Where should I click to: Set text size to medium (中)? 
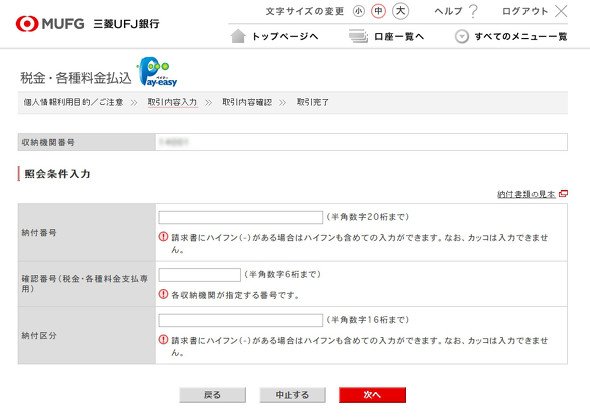pos(379,11)
